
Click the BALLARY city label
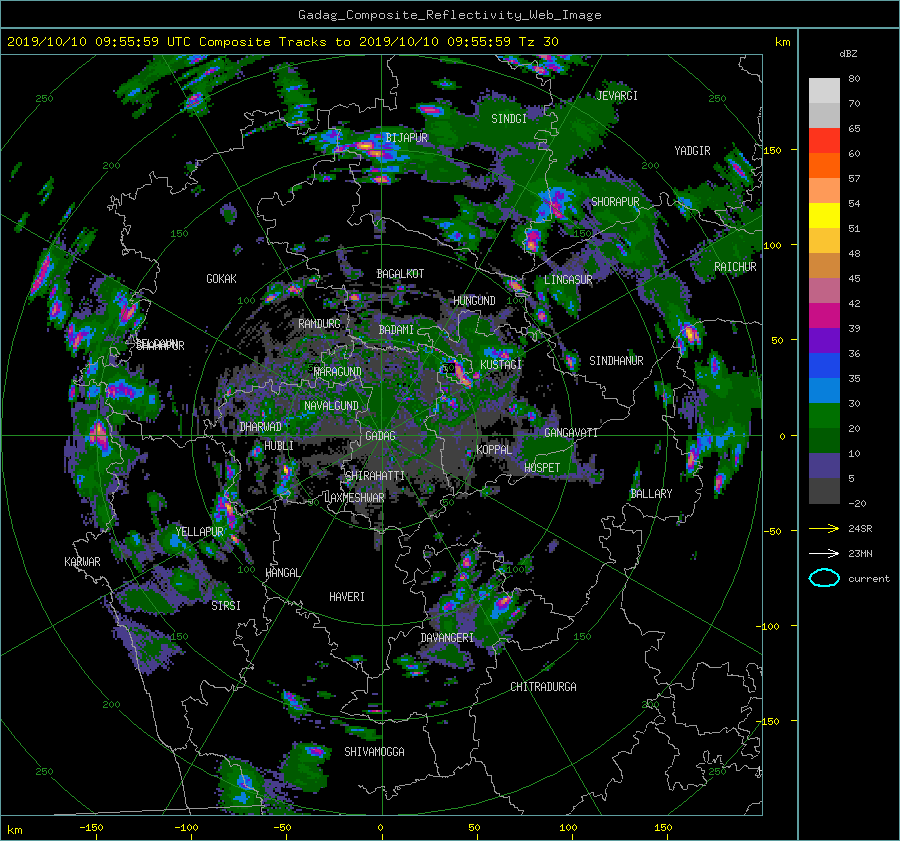coord(651,494)
